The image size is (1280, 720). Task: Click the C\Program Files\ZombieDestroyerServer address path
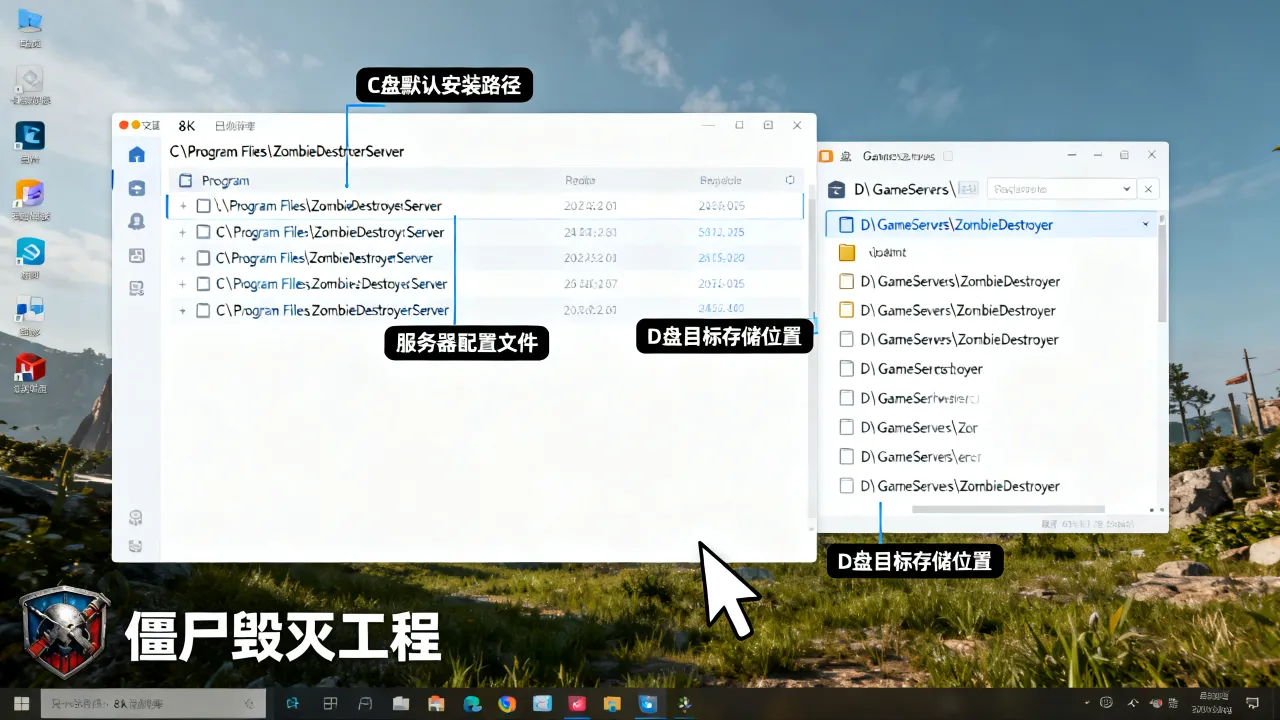tap(287, 152)
